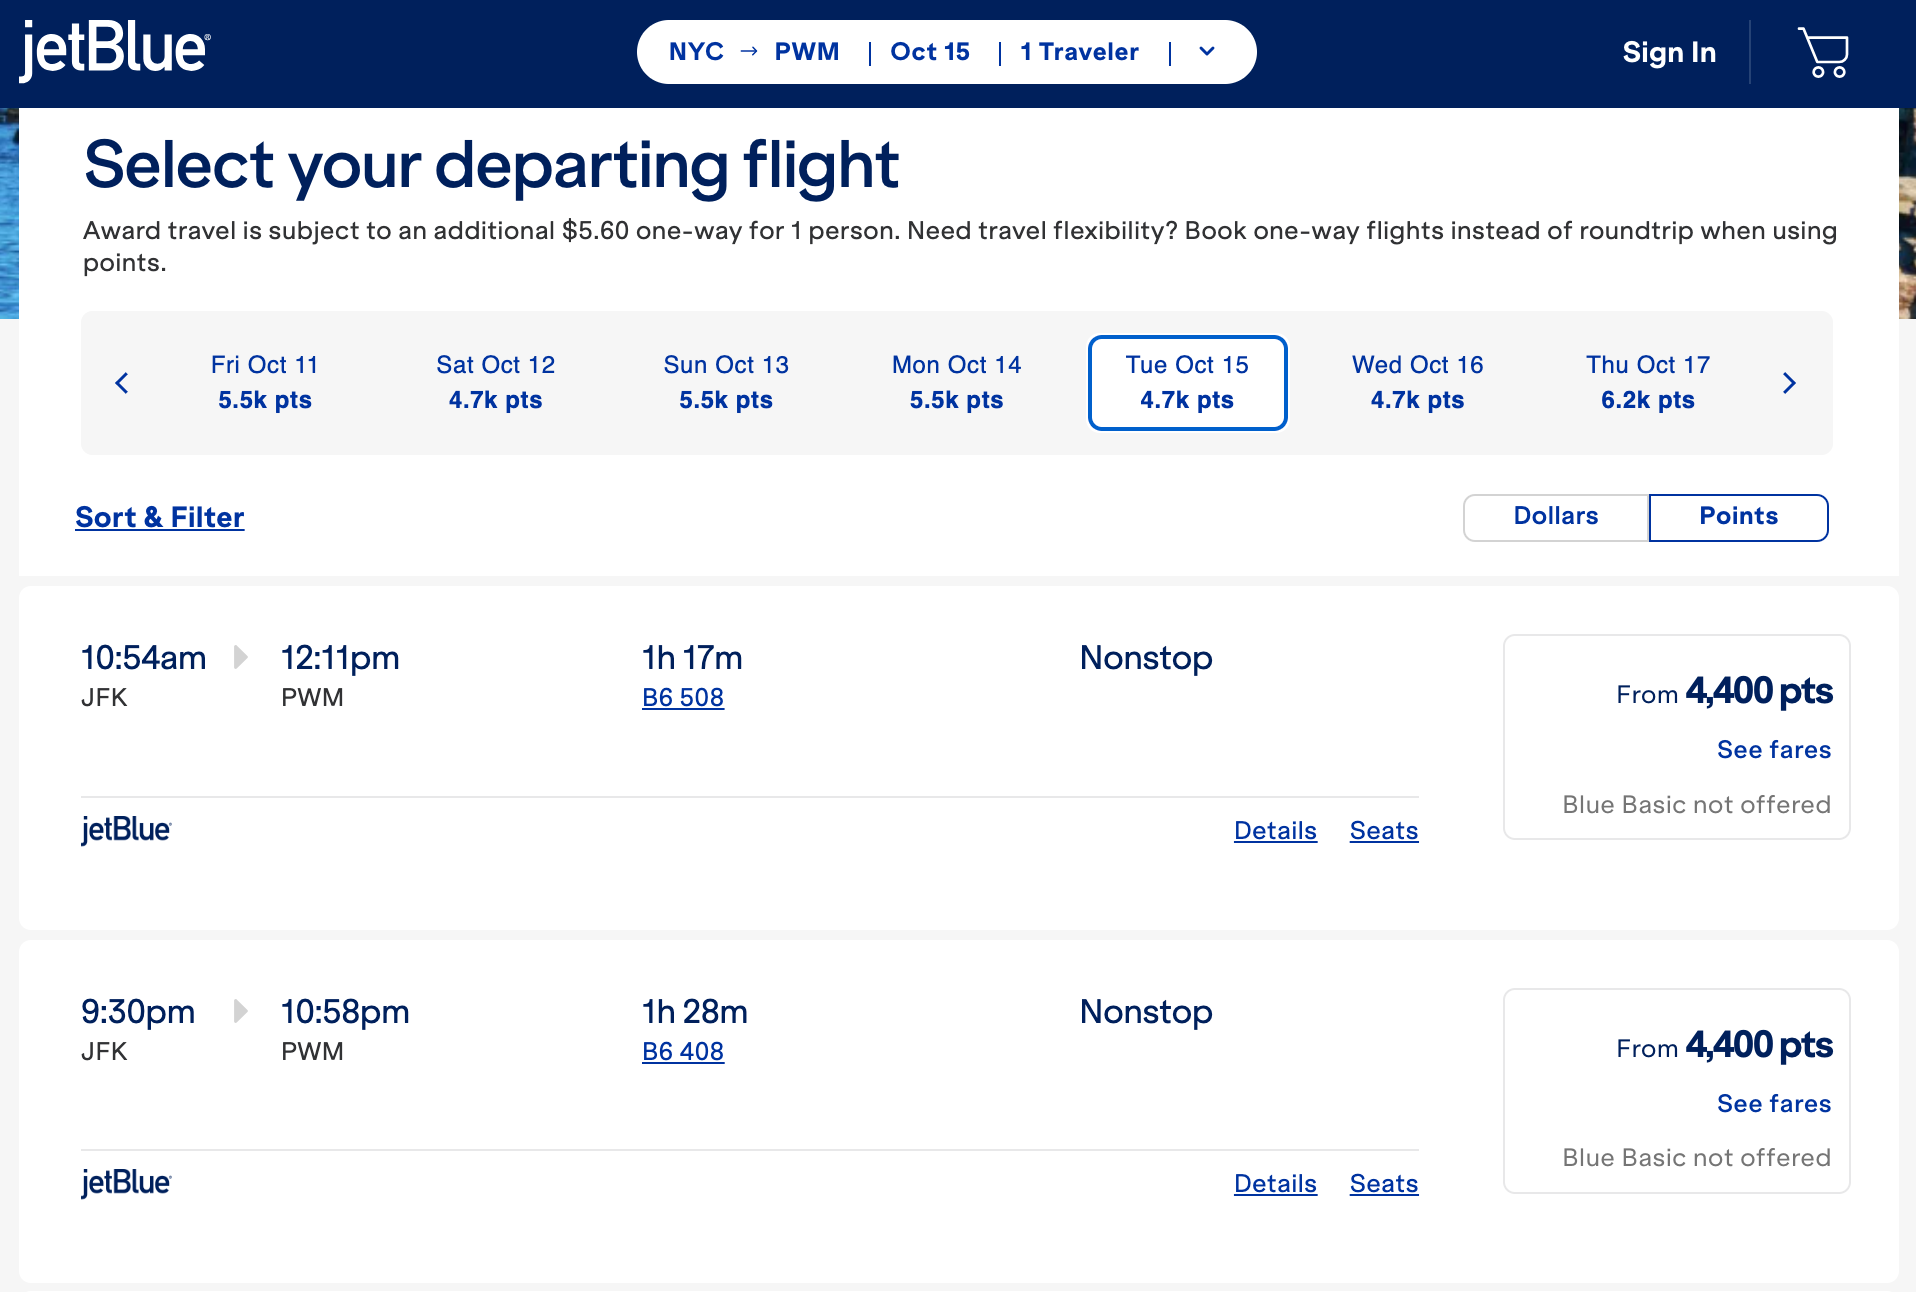Open Sort & Filter options
This screenshot has width=1916, height=1292.
point(160,517)
